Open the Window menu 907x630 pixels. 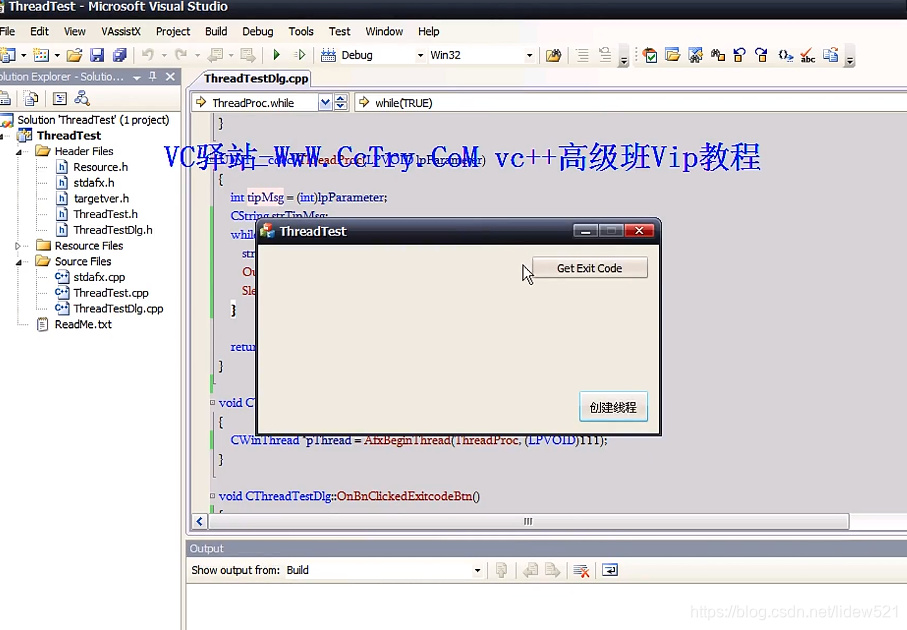point(384,31)
